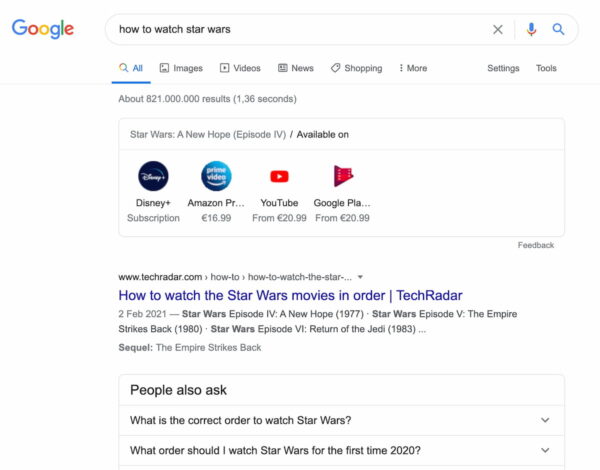Start voice search with the microphone icon
The width and height of the screenshot is (600, 470).
click(x=531, y=29)
